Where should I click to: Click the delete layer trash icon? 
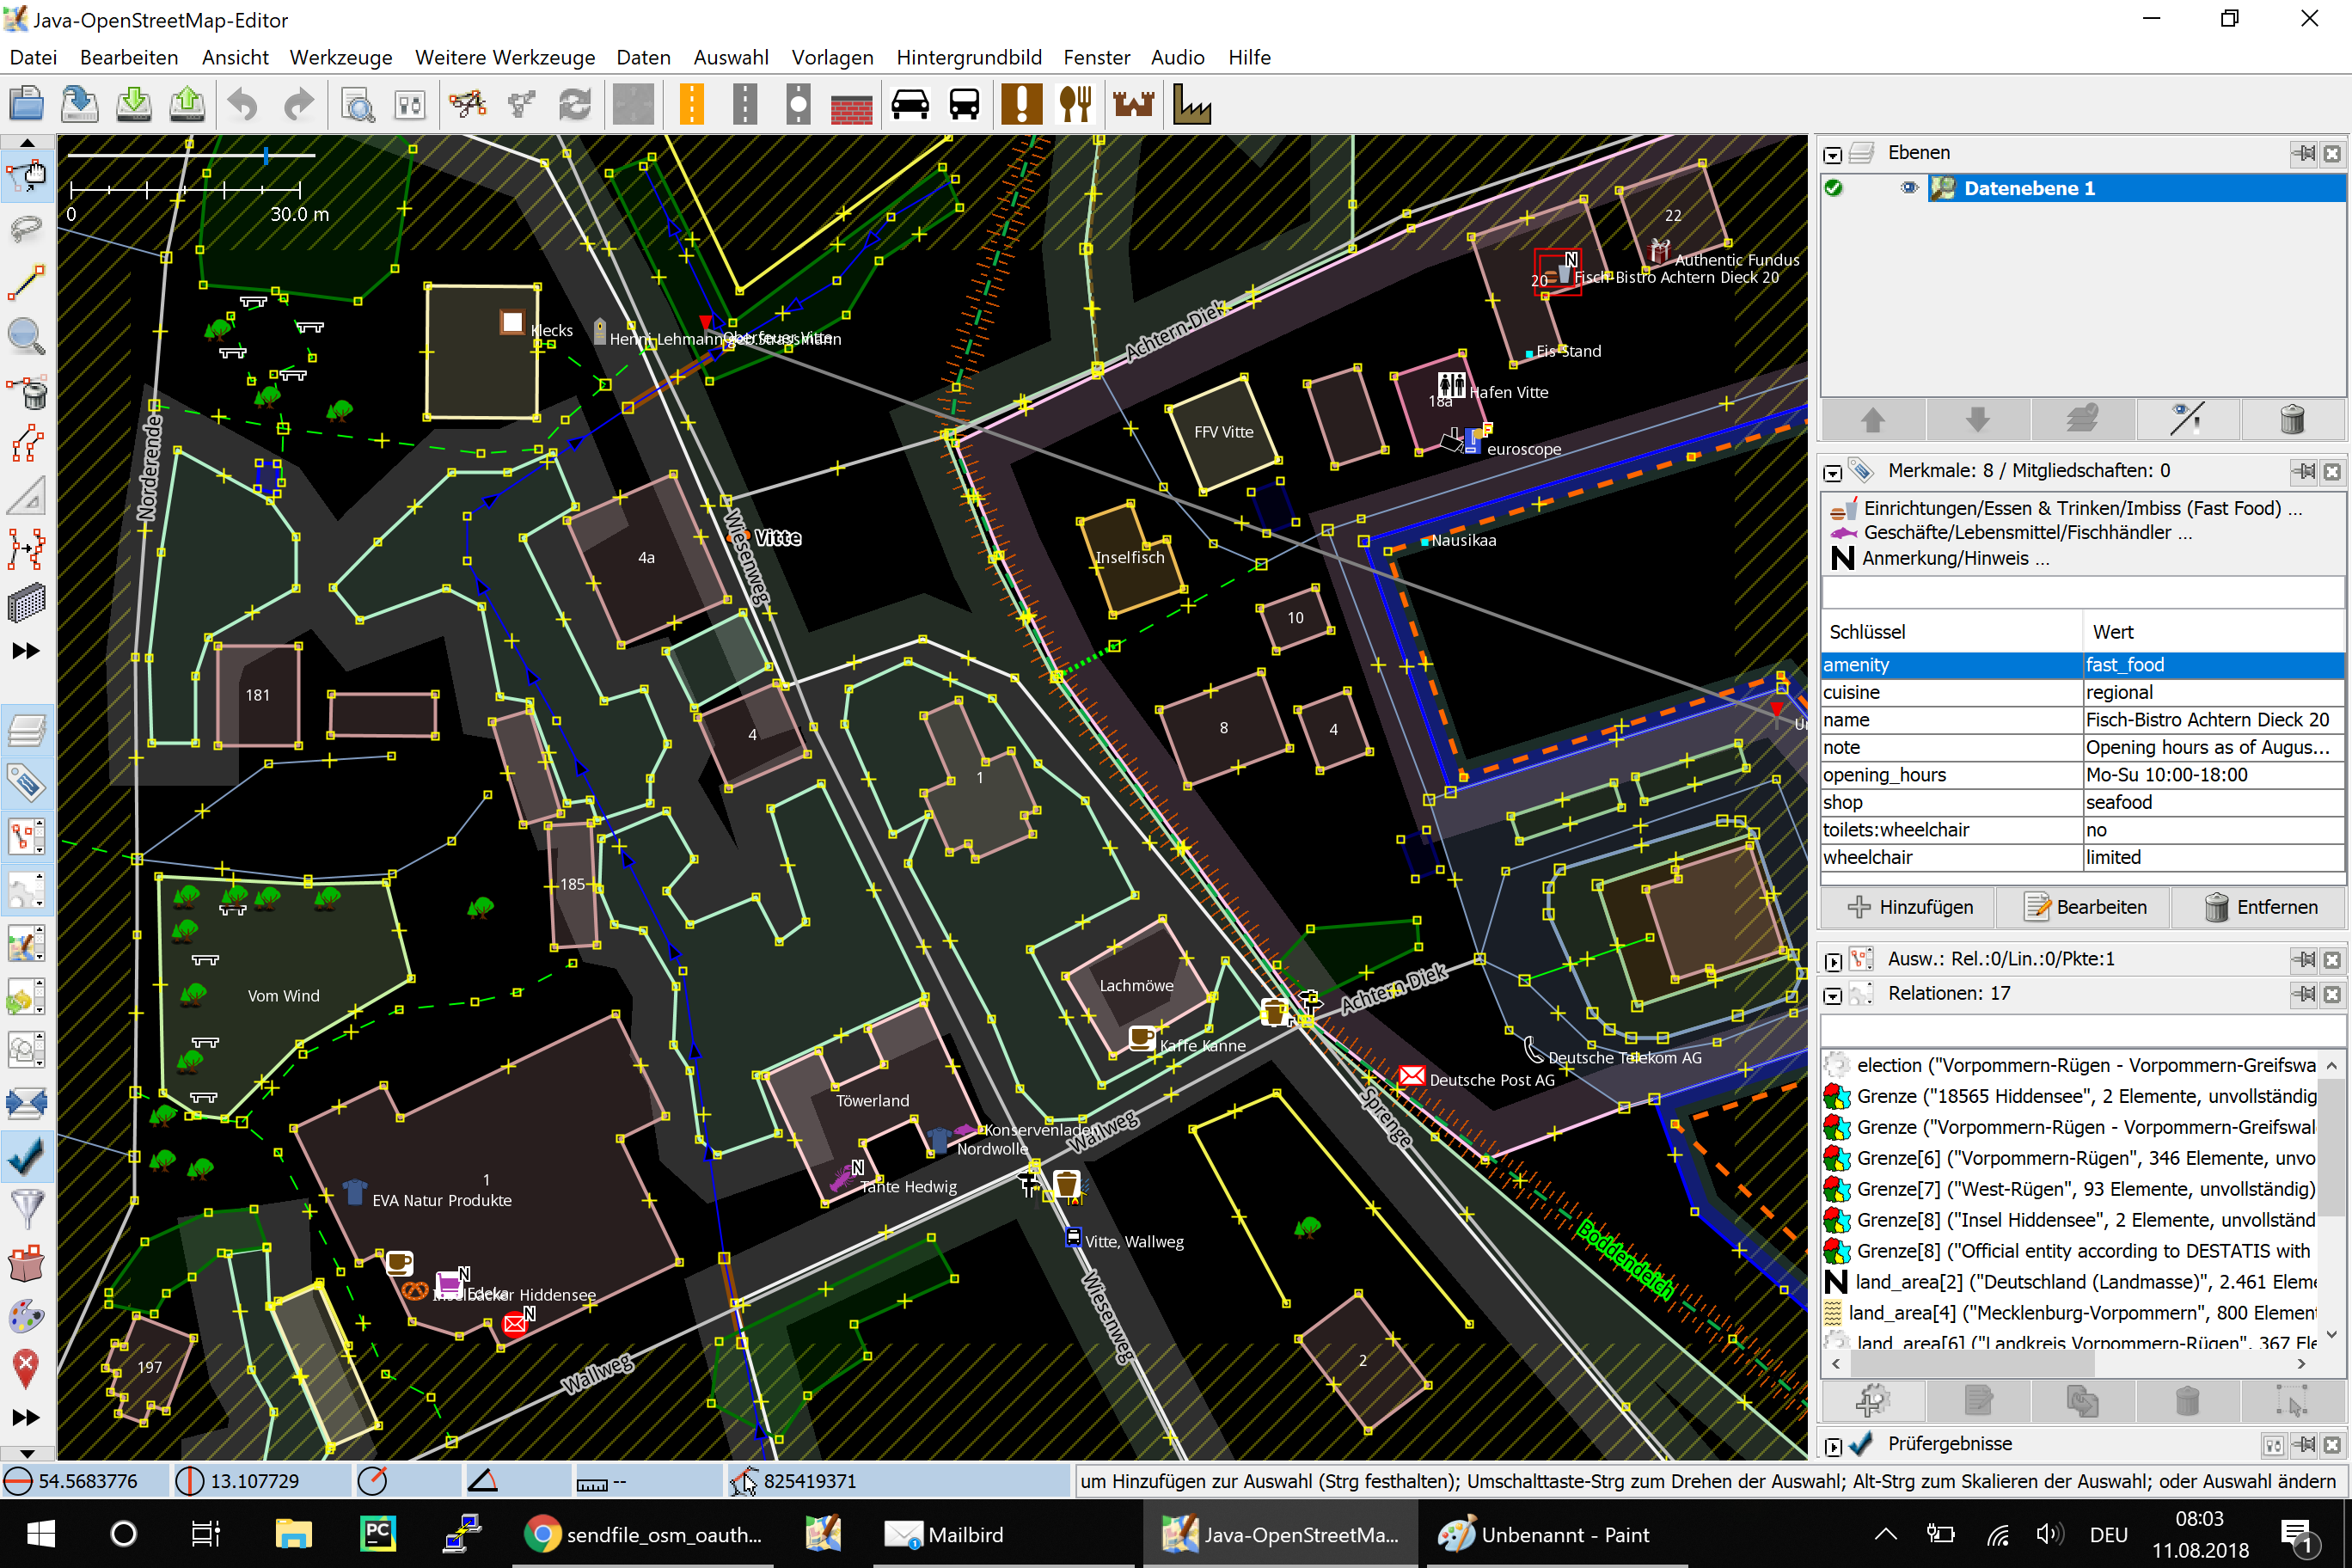tap(2292, 420)
